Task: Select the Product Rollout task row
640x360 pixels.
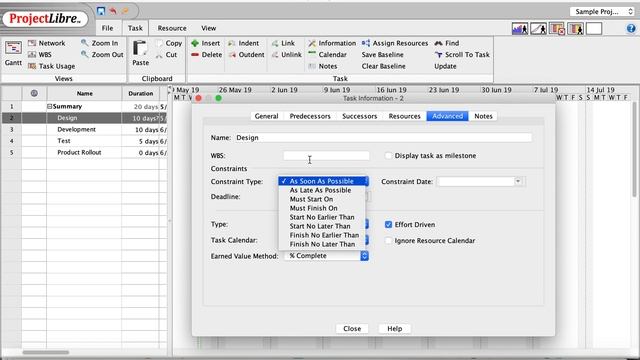Action: [84, 152]
